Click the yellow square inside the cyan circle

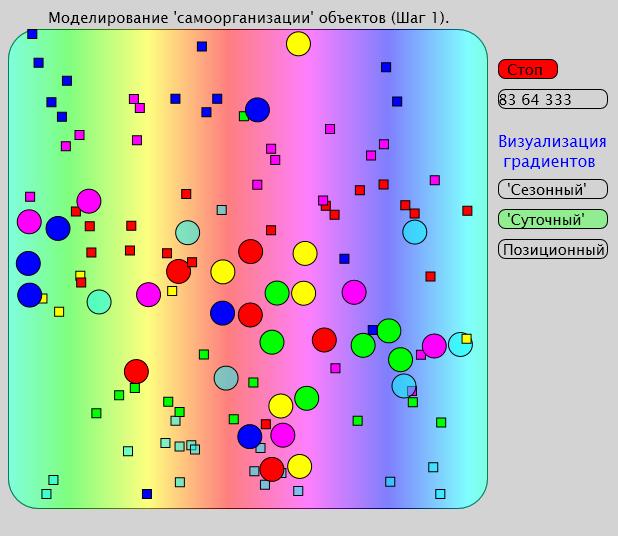(467, 339)
